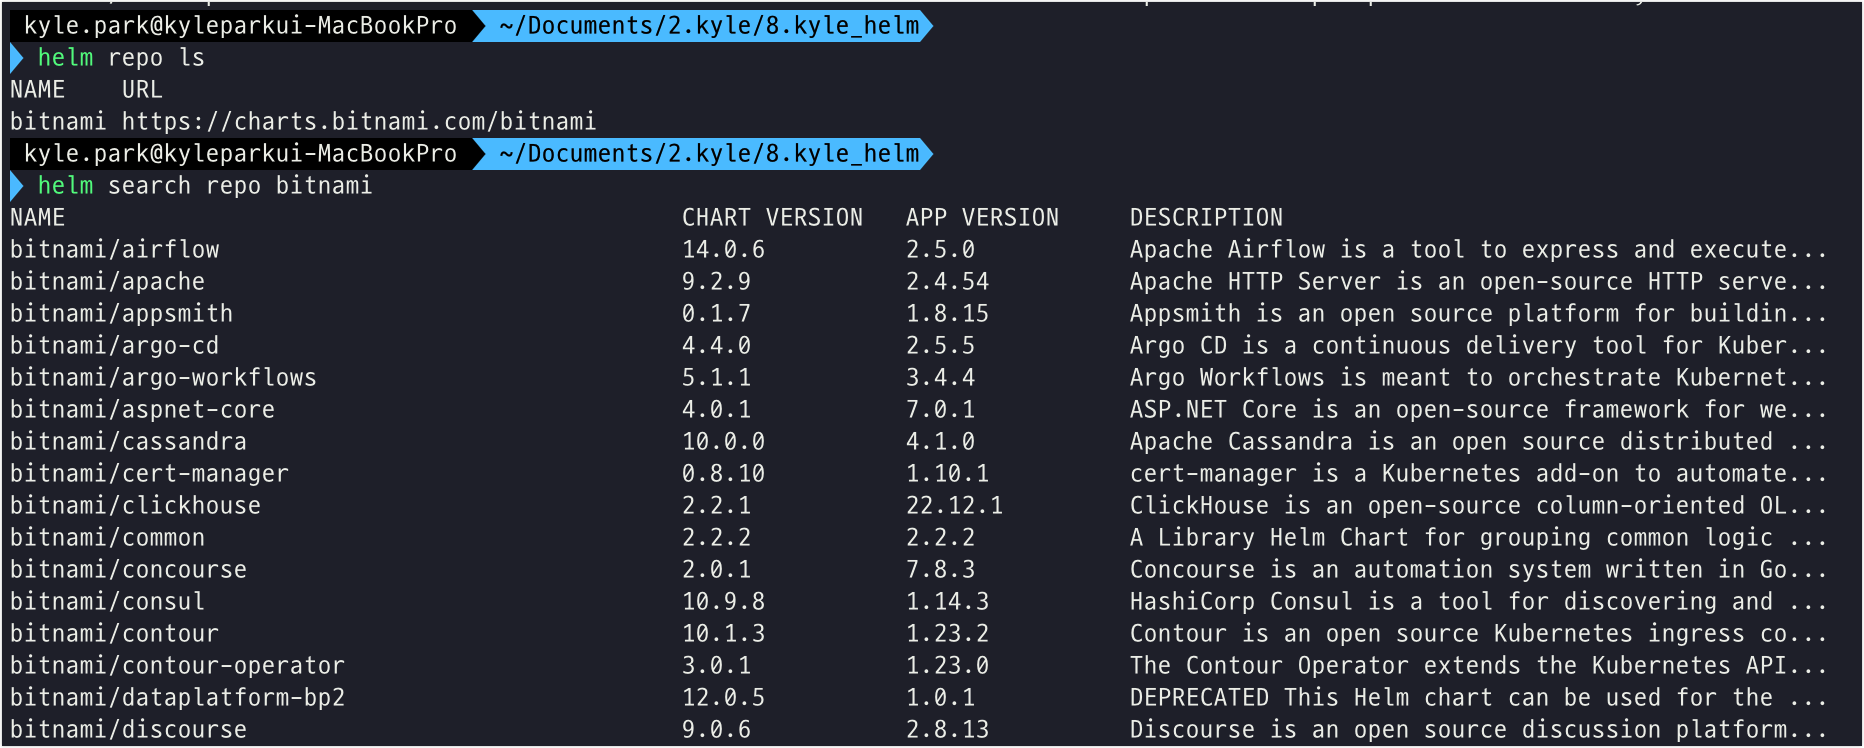Click the bitnami/airflow chart name
Screen dimensions: 1864x748
pyautogui.click(x=115, y=250)
